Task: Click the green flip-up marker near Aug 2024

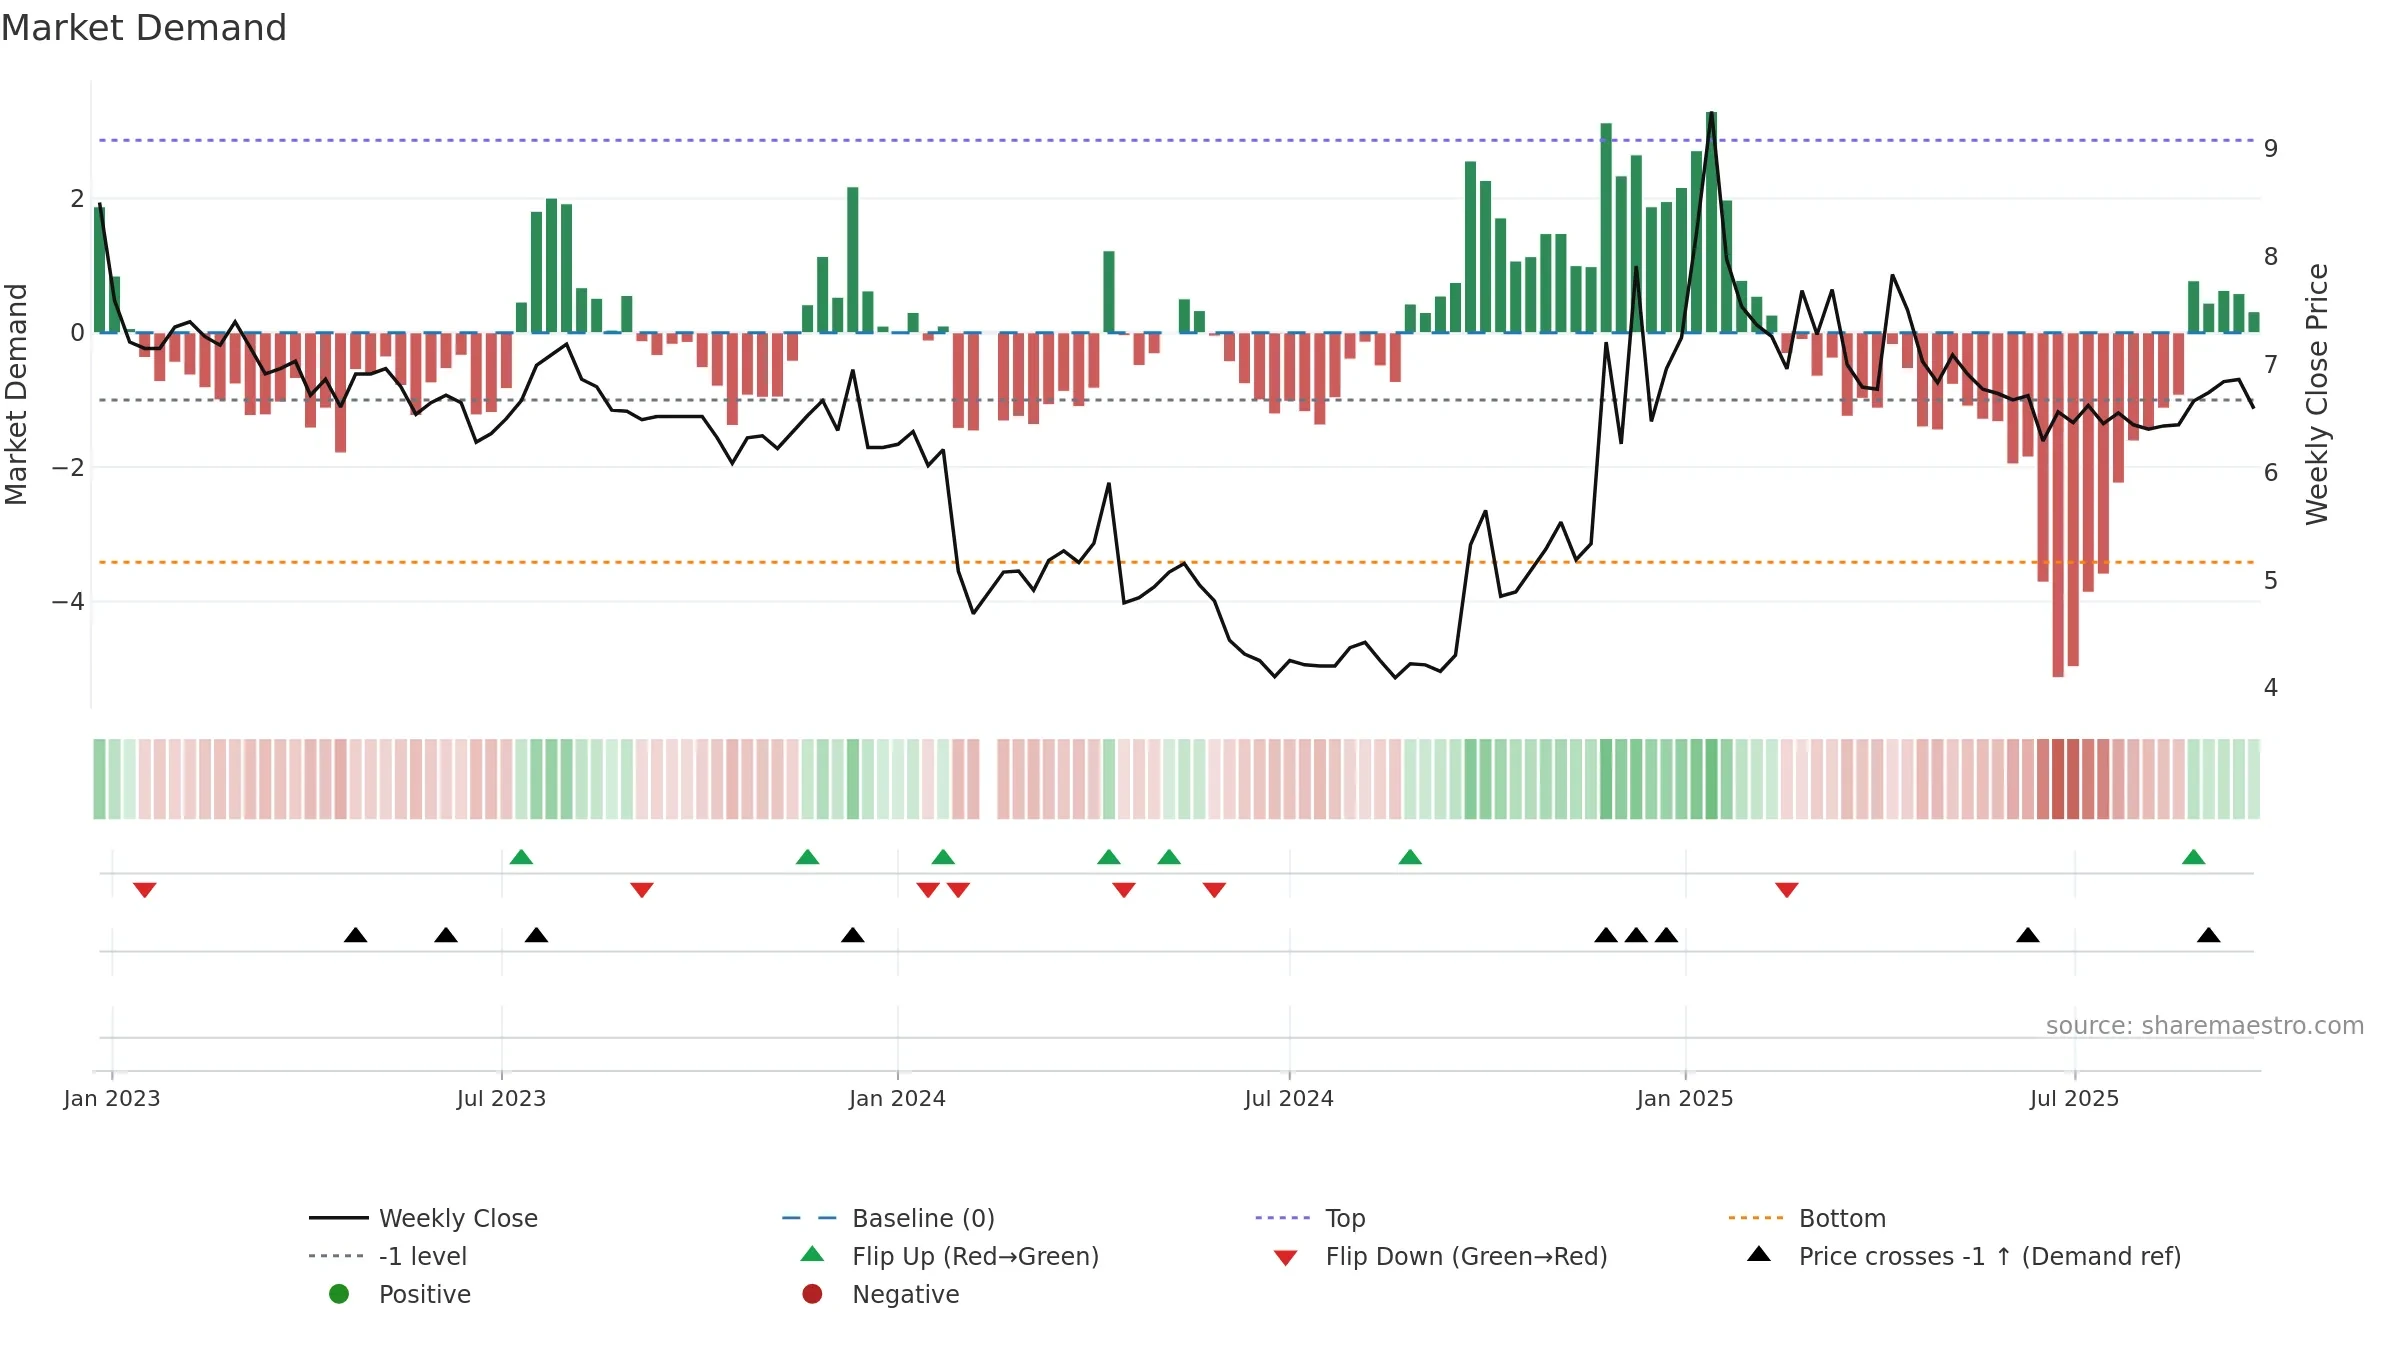Action: tap(1410, 857)
